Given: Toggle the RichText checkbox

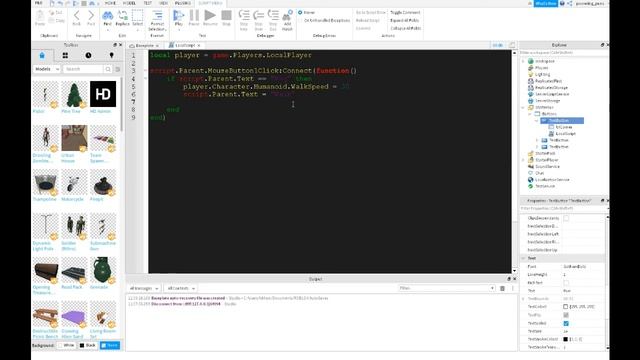Looking at the screenshot, I should [566, 282].
